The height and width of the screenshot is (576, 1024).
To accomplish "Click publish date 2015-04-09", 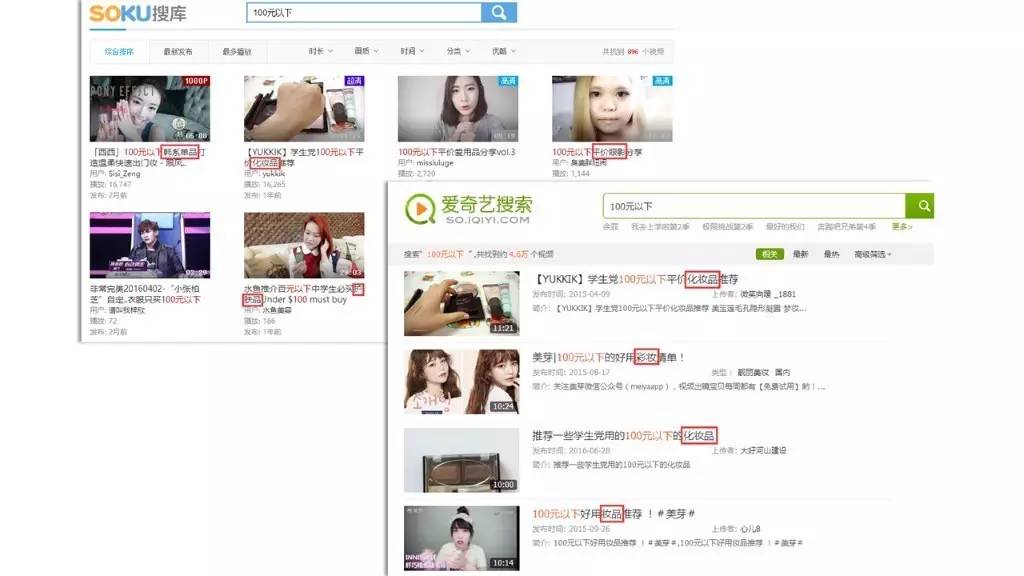I will point(589,295).
